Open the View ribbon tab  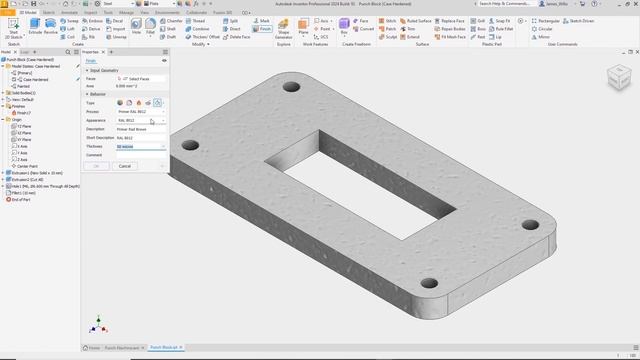pos(144,13)
